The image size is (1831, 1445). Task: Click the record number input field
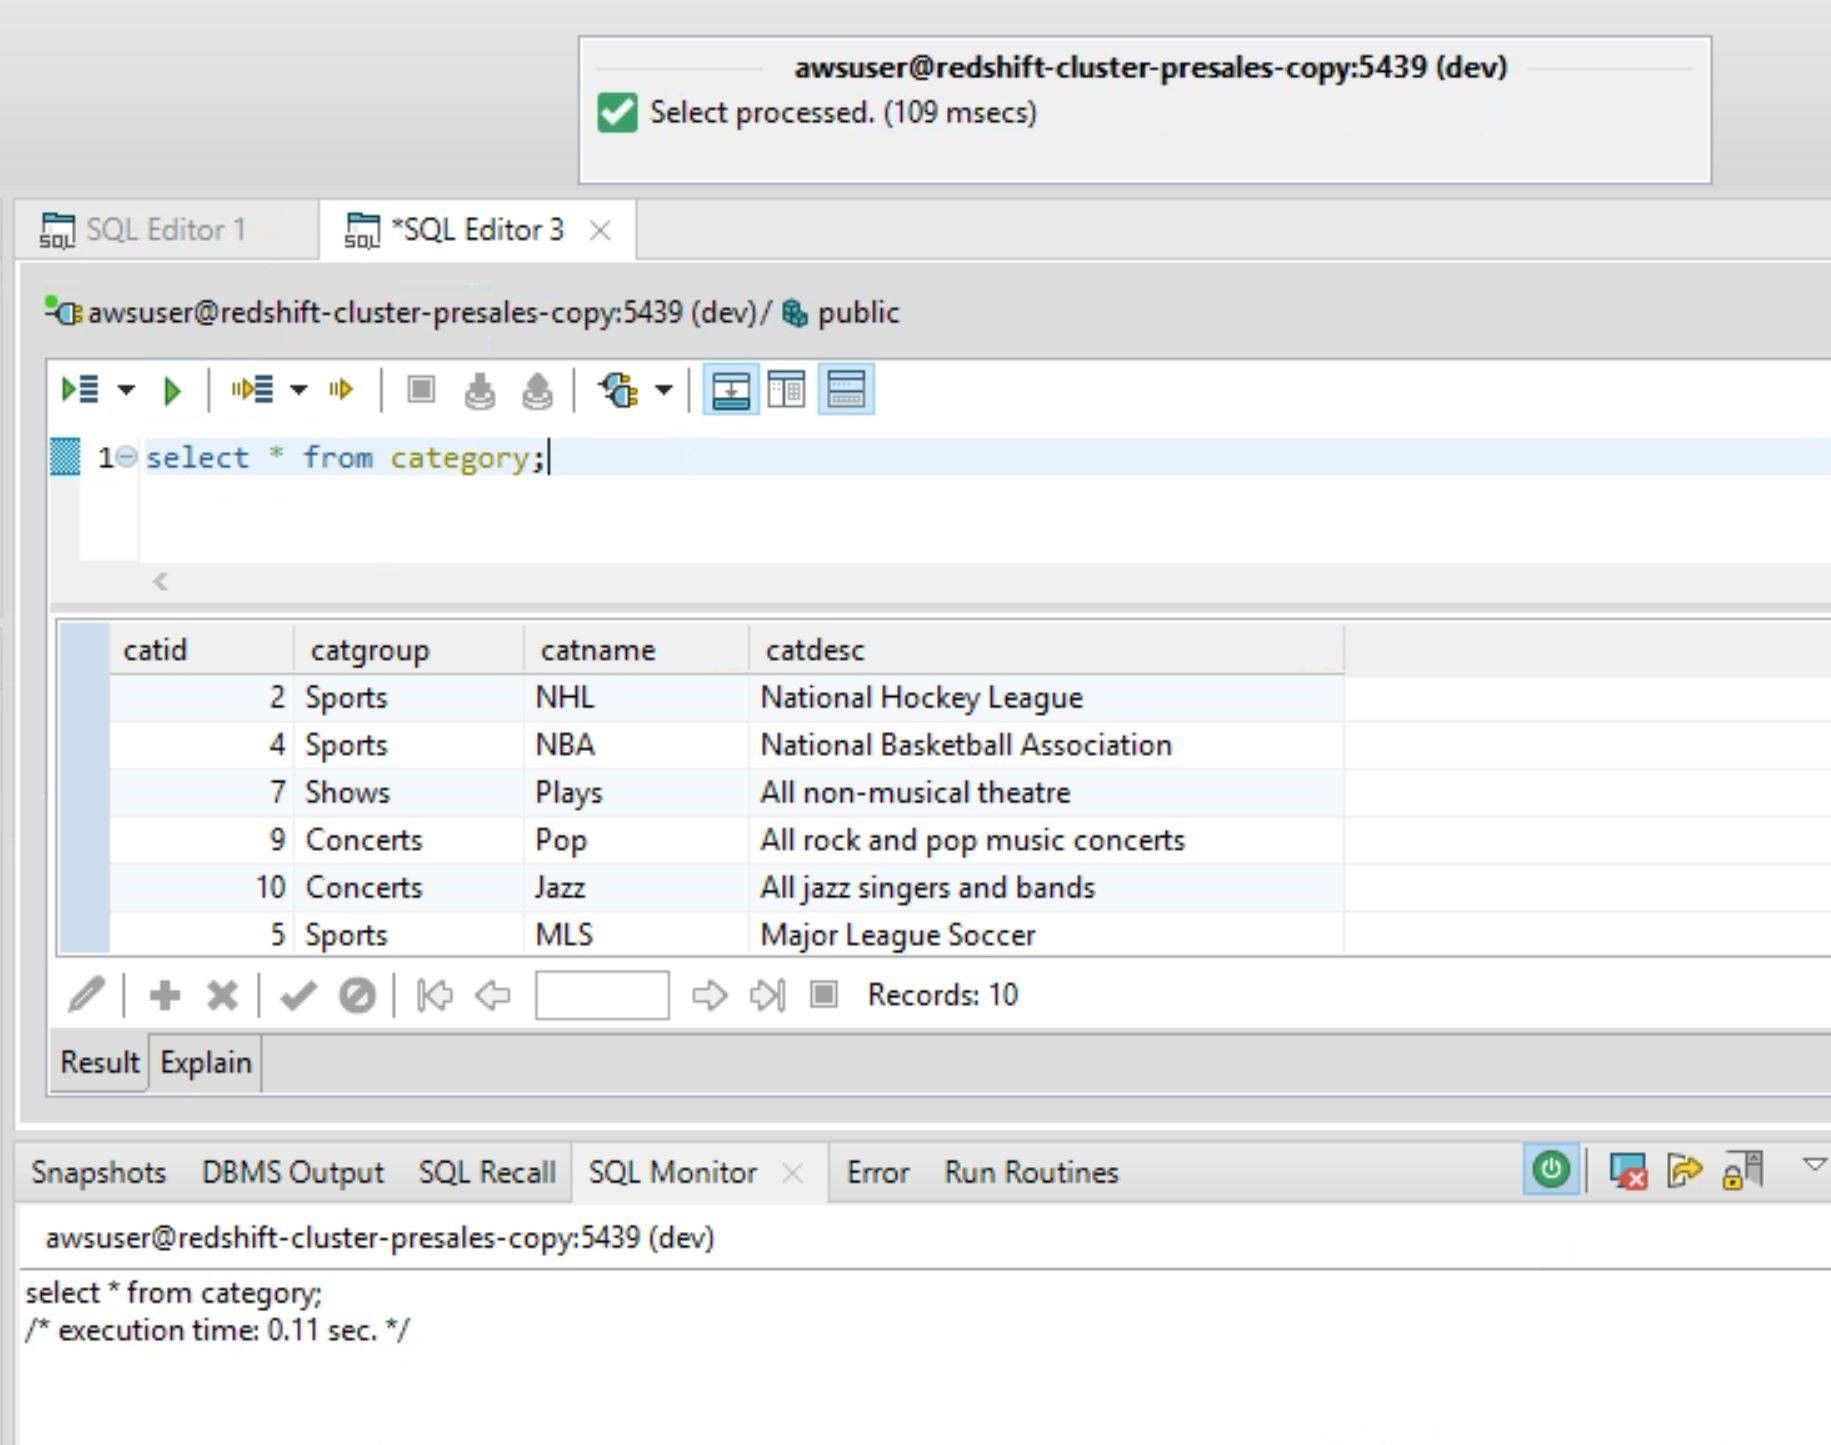pyautogui.click(x=602, y=995)
